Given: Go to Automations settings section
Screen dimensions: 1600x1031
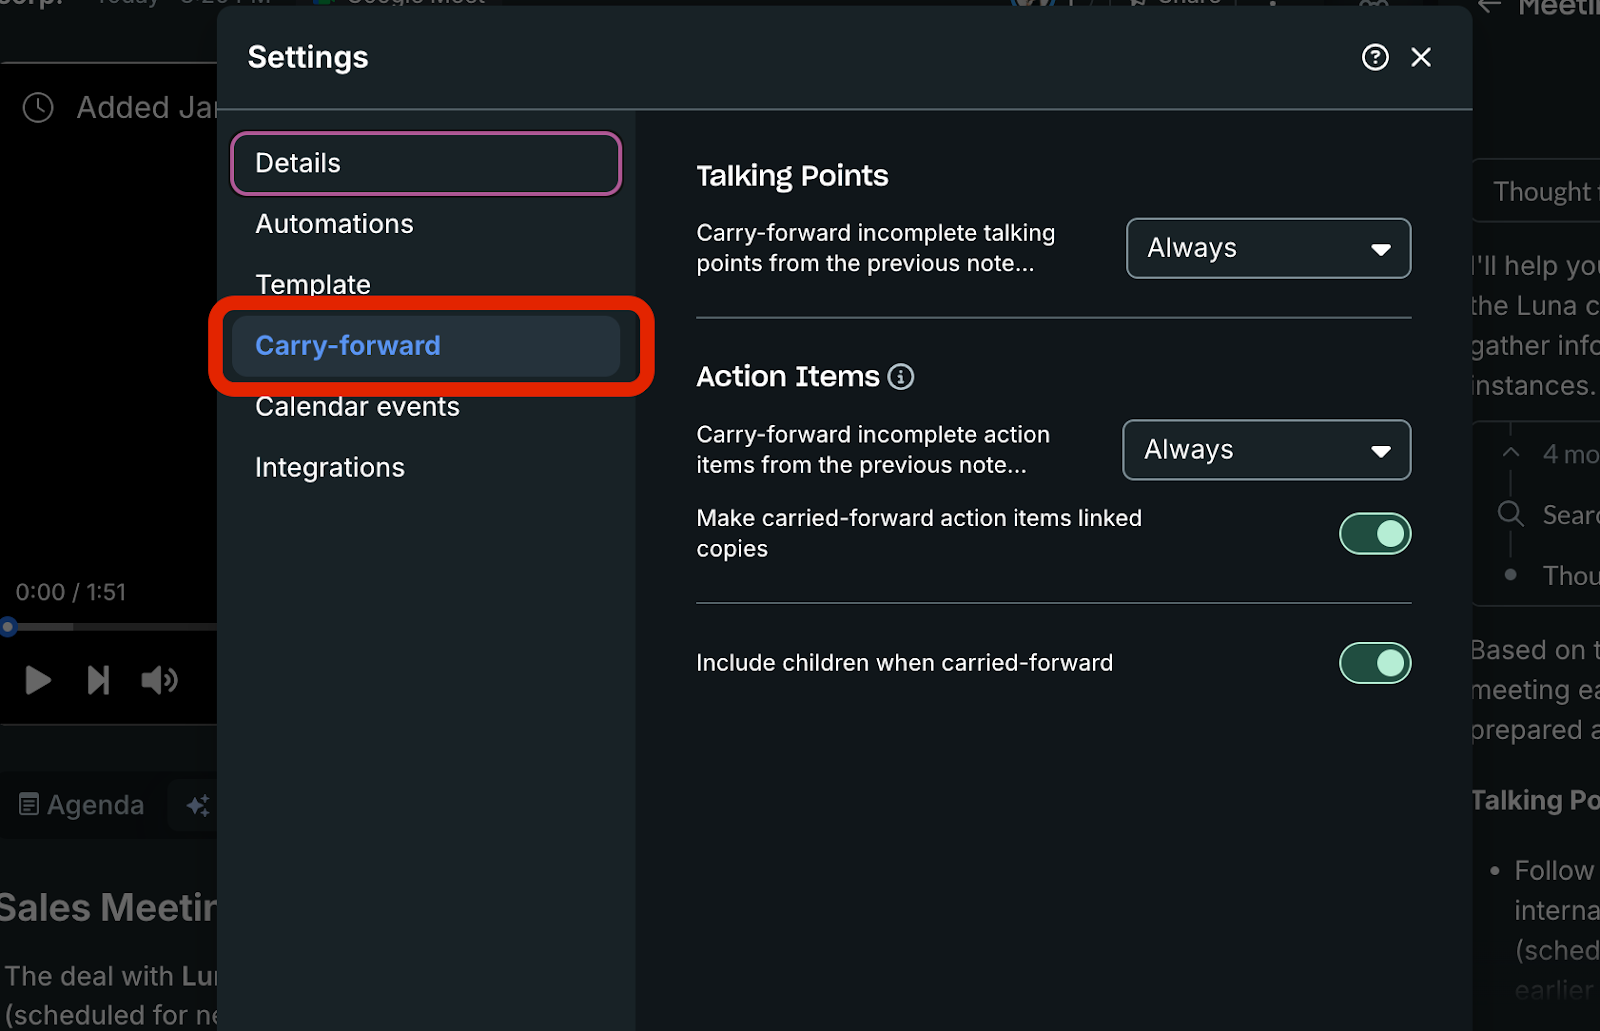Looking at the screenshot, I should click(x=334, y=224).
